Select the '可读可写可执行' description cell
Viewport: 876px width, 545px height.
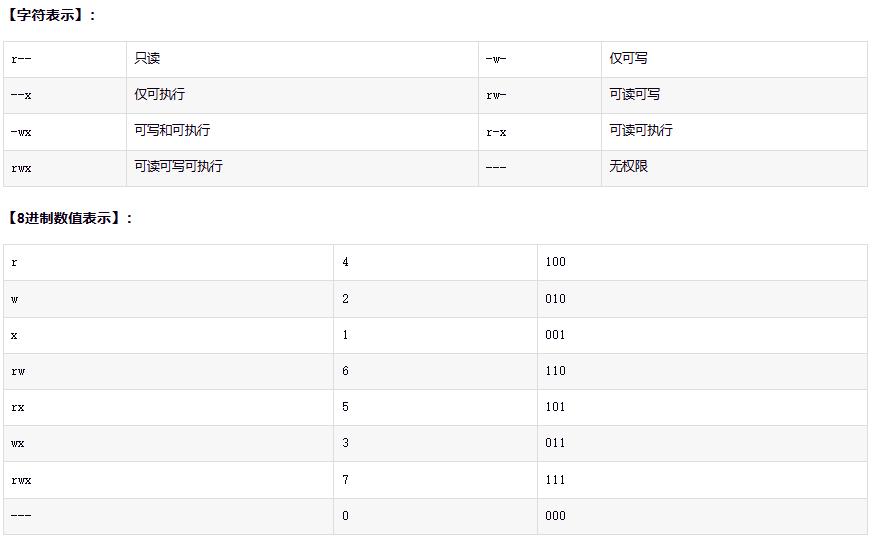point(178,167)
